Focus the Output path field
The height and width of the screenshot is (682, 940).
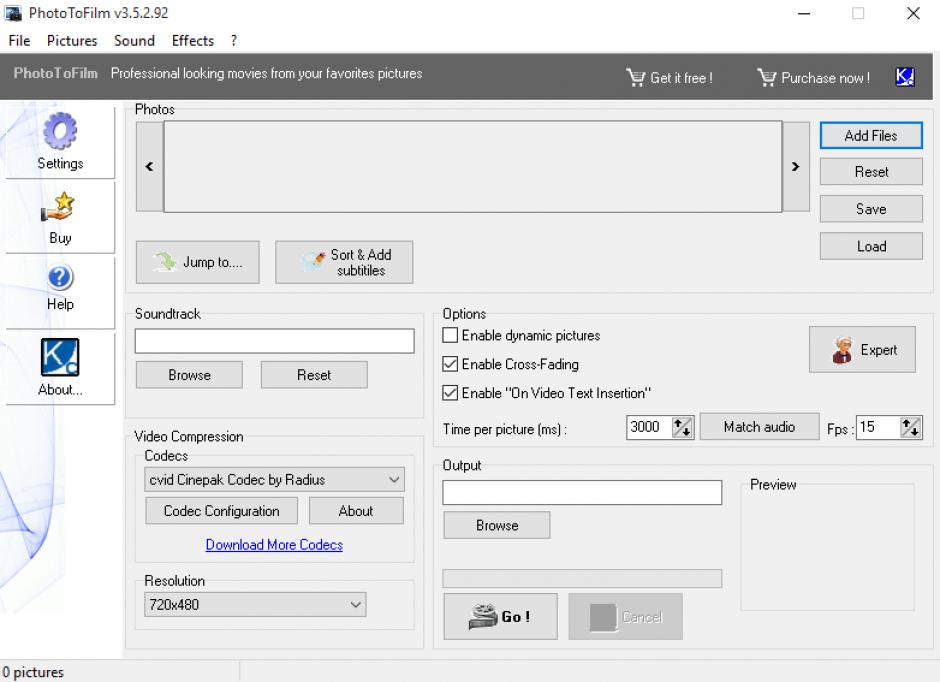click(x=582, y=493)
